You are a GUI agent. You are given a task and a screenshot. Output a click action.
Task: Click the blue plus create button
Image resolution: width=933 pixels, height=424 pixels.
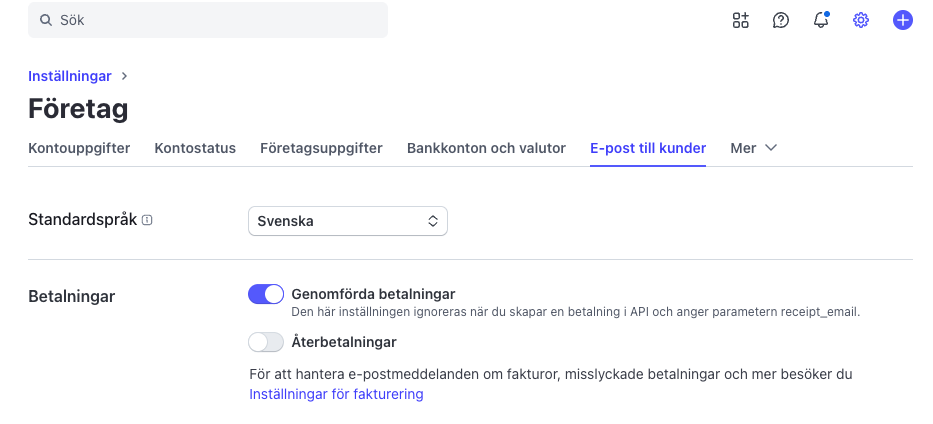click(x=903, y=20)
